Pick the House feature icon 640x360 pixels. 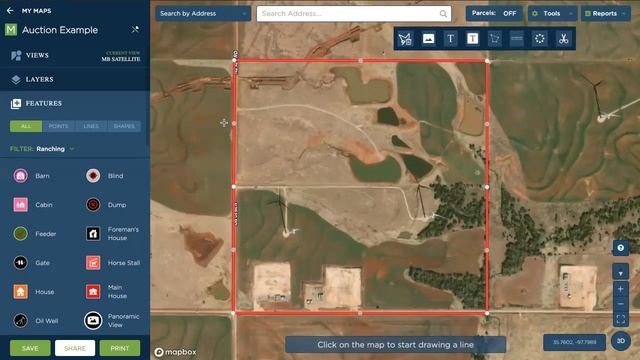coord(20,292)
